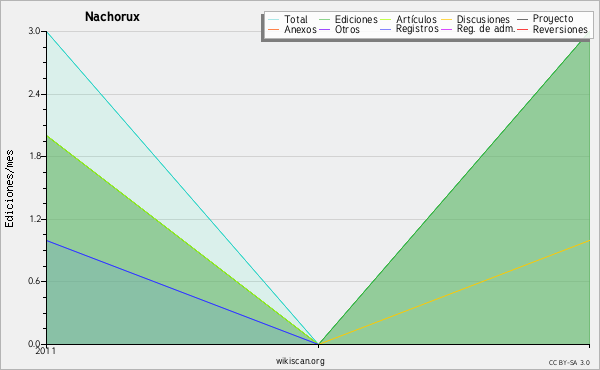This screenshot has height=370, width=600.
Task: Click the 1.2 y-axis tick value
Action: pos(34,219)
